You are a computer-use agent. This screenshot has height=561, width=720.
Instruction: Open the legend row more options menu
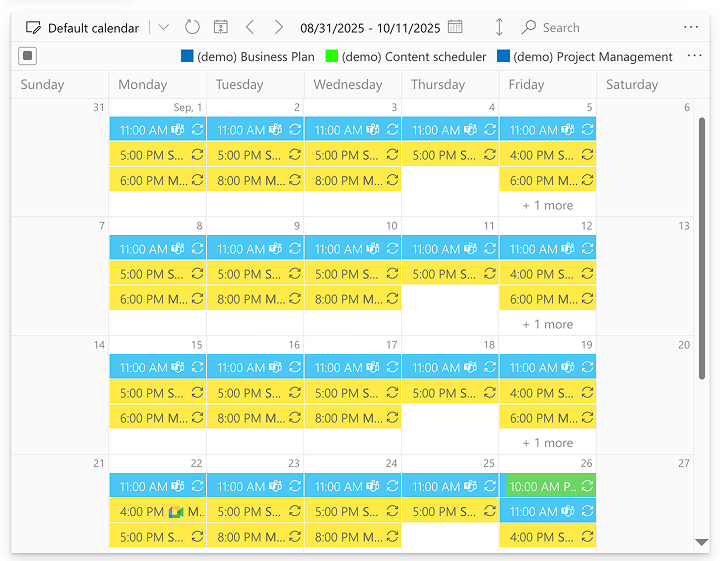(695, 56)
